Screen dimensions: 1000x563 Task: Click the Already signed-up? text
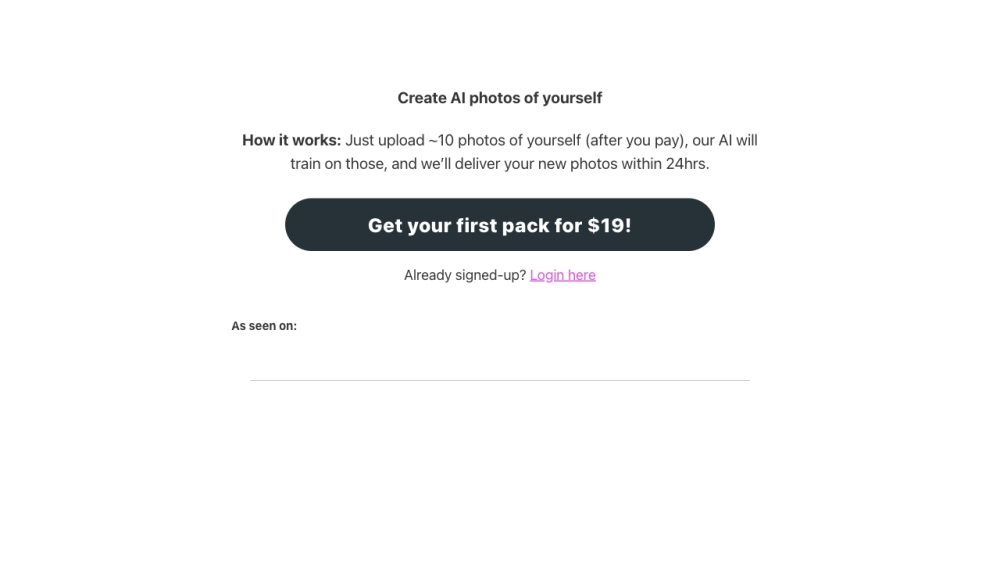click(x=465, y=275)
